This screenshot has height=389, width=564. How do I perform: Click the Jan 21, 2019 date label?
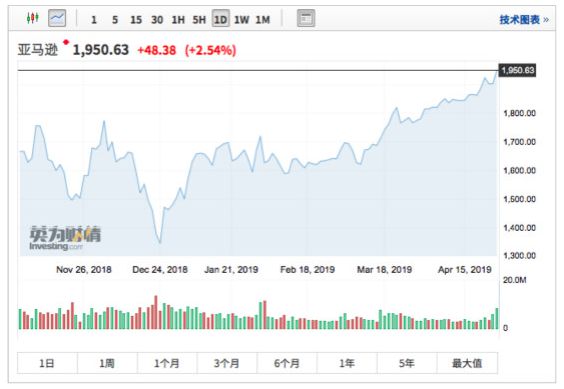(231, 270)
